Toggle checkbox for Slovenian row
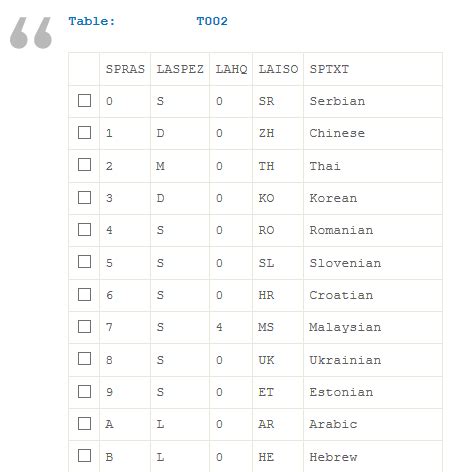 pos(84,262)
